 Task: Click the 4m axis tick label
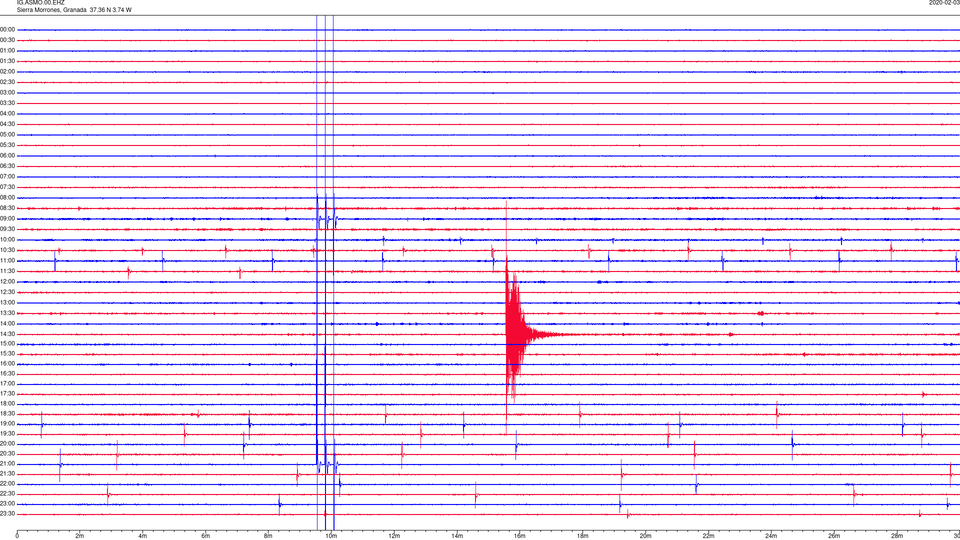[143, 536]
